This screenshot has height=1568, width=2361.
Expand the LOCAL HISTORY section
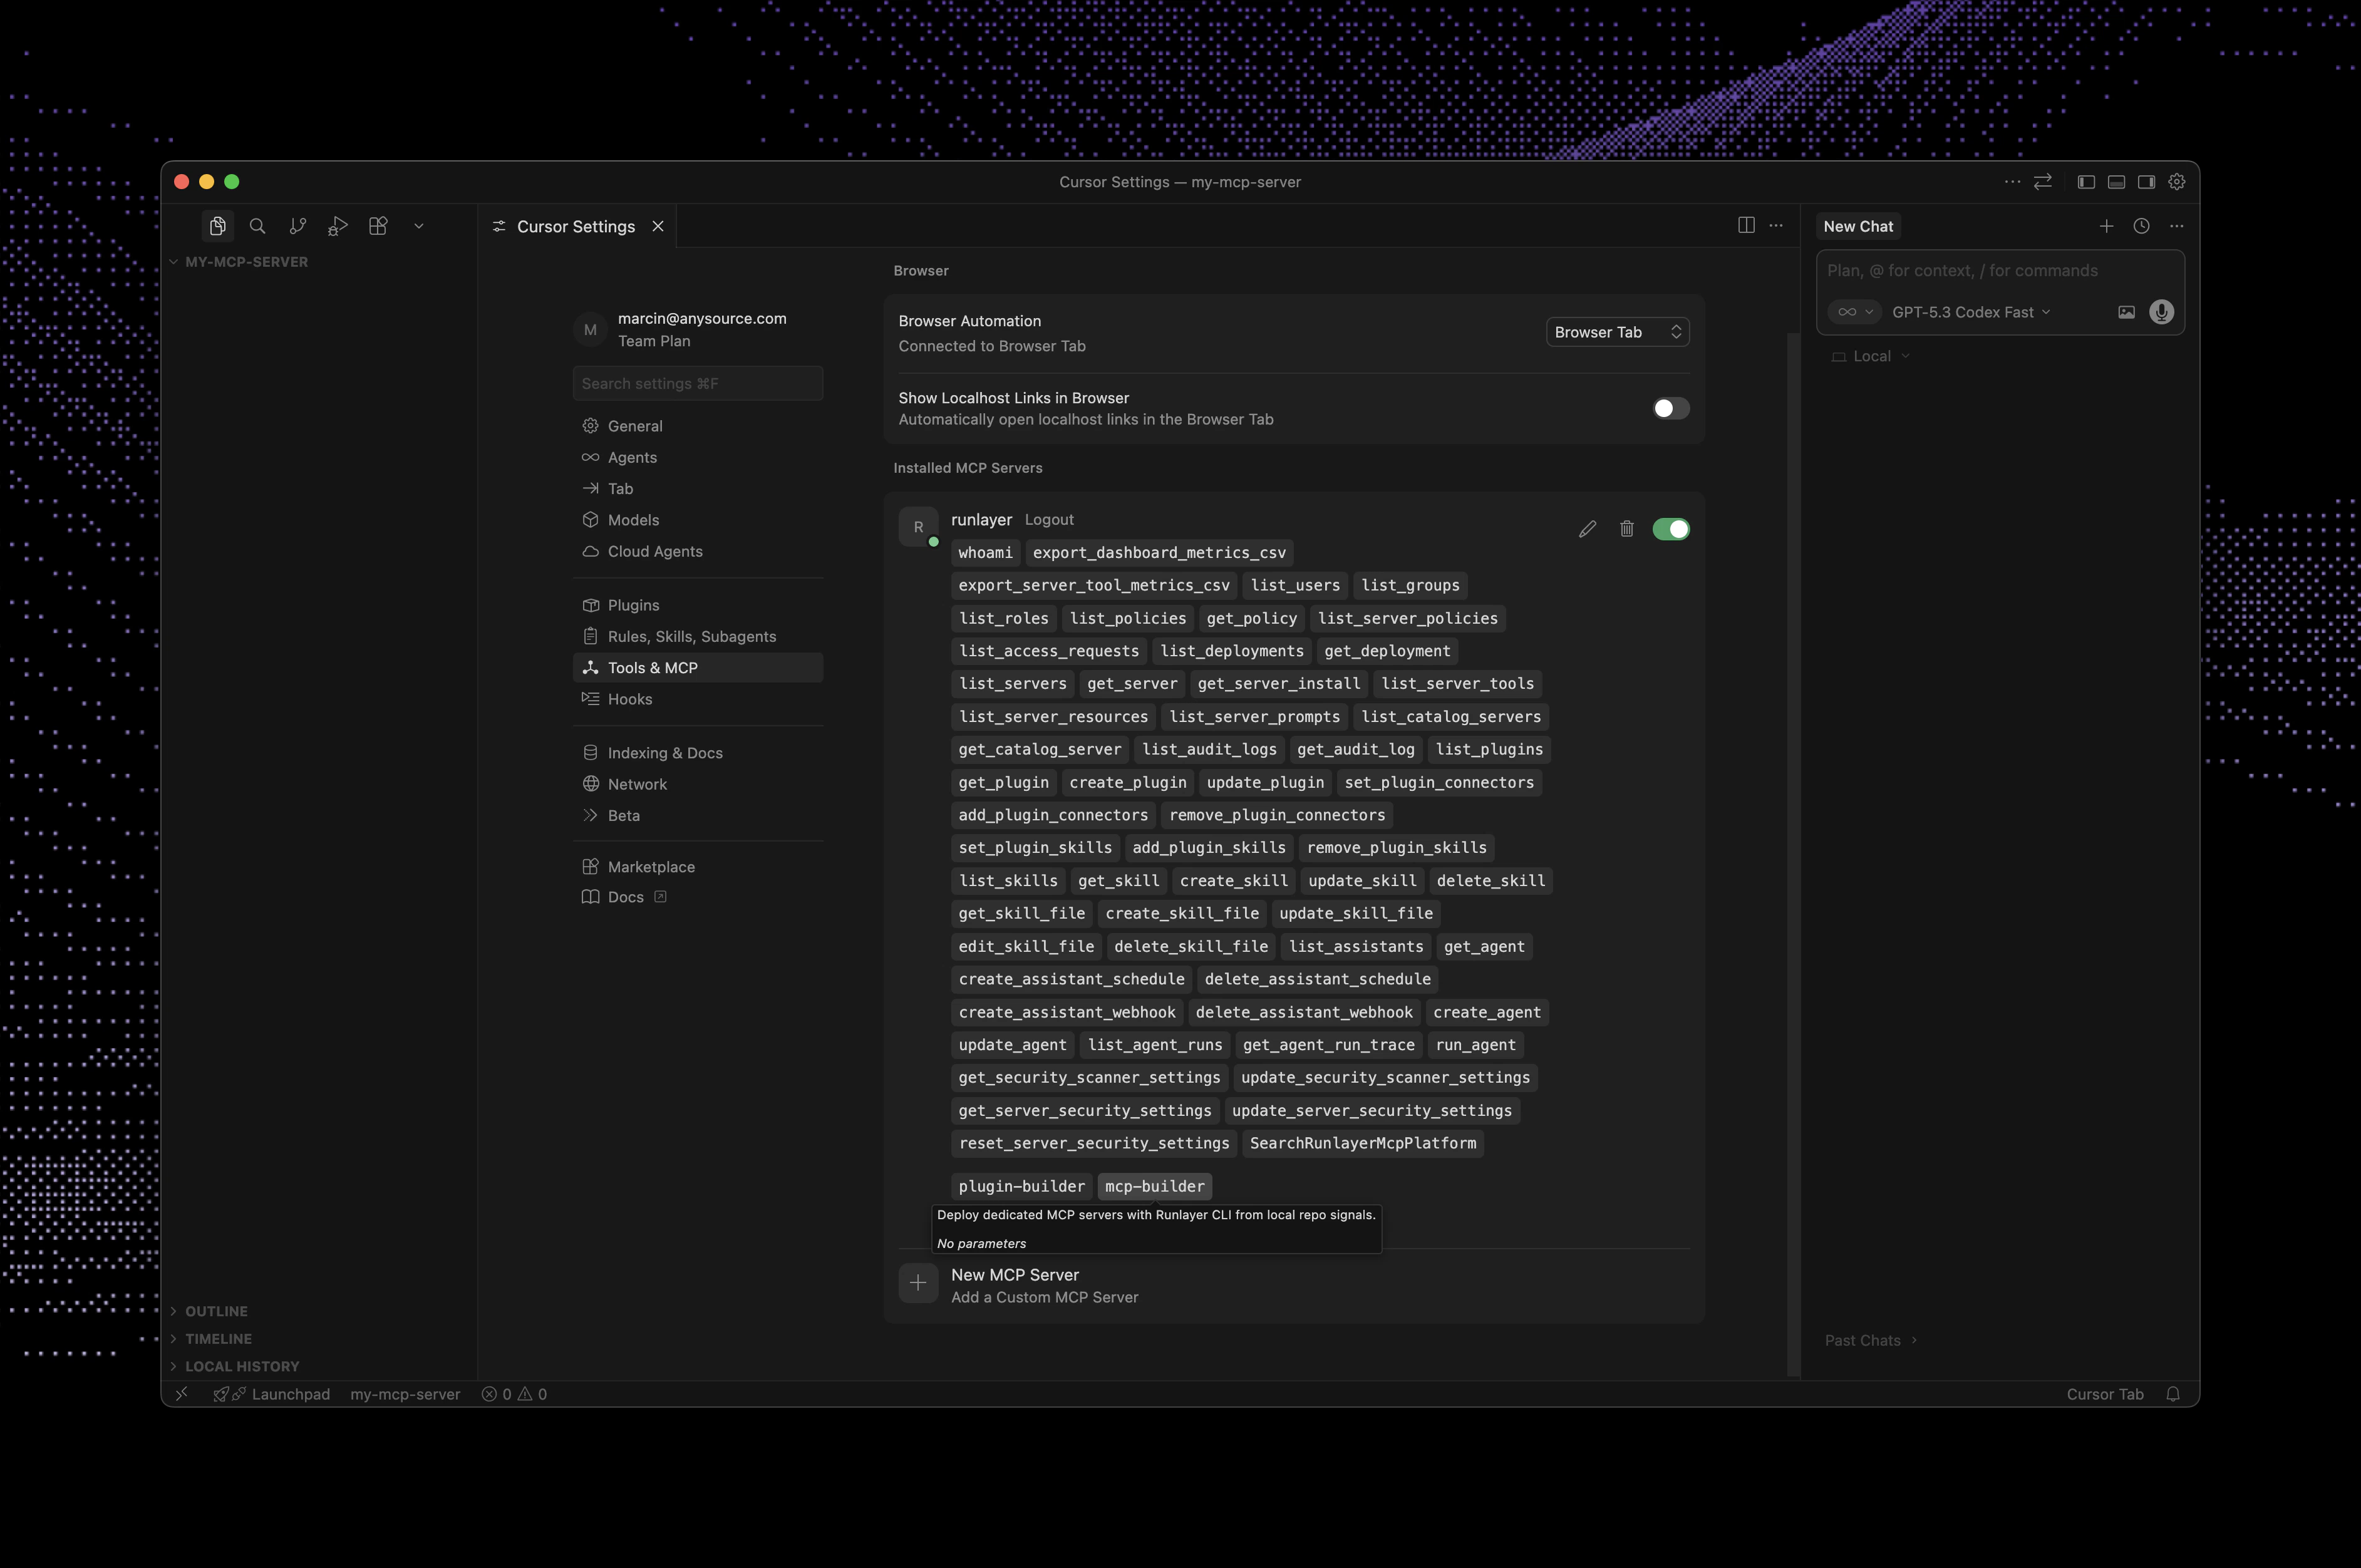[x=318, y=1366]
